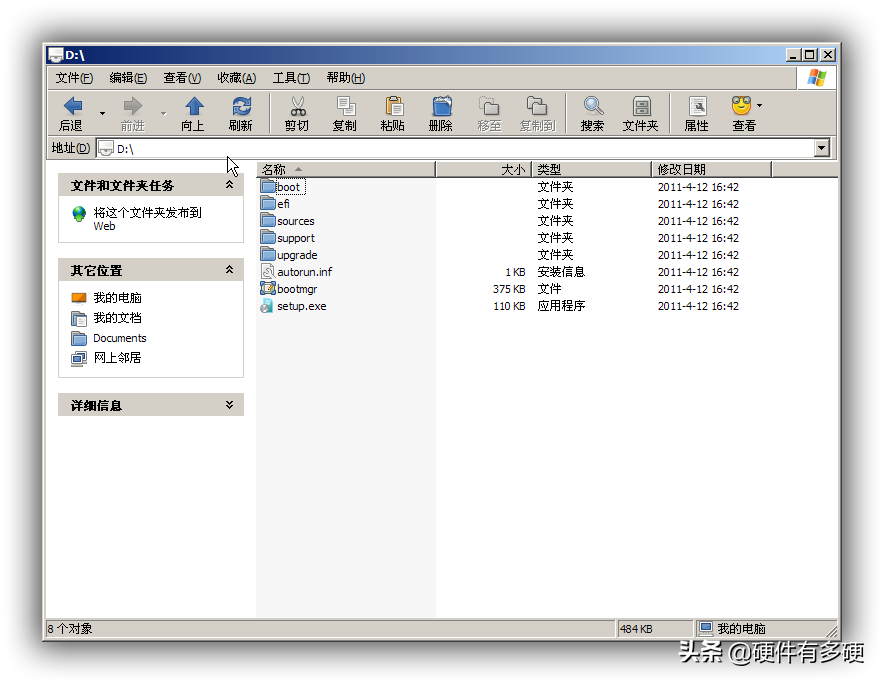Open the 文件(F) menu
Viewport: 884px width, 684px height.
pyautogui.click(x=74, y=78)
